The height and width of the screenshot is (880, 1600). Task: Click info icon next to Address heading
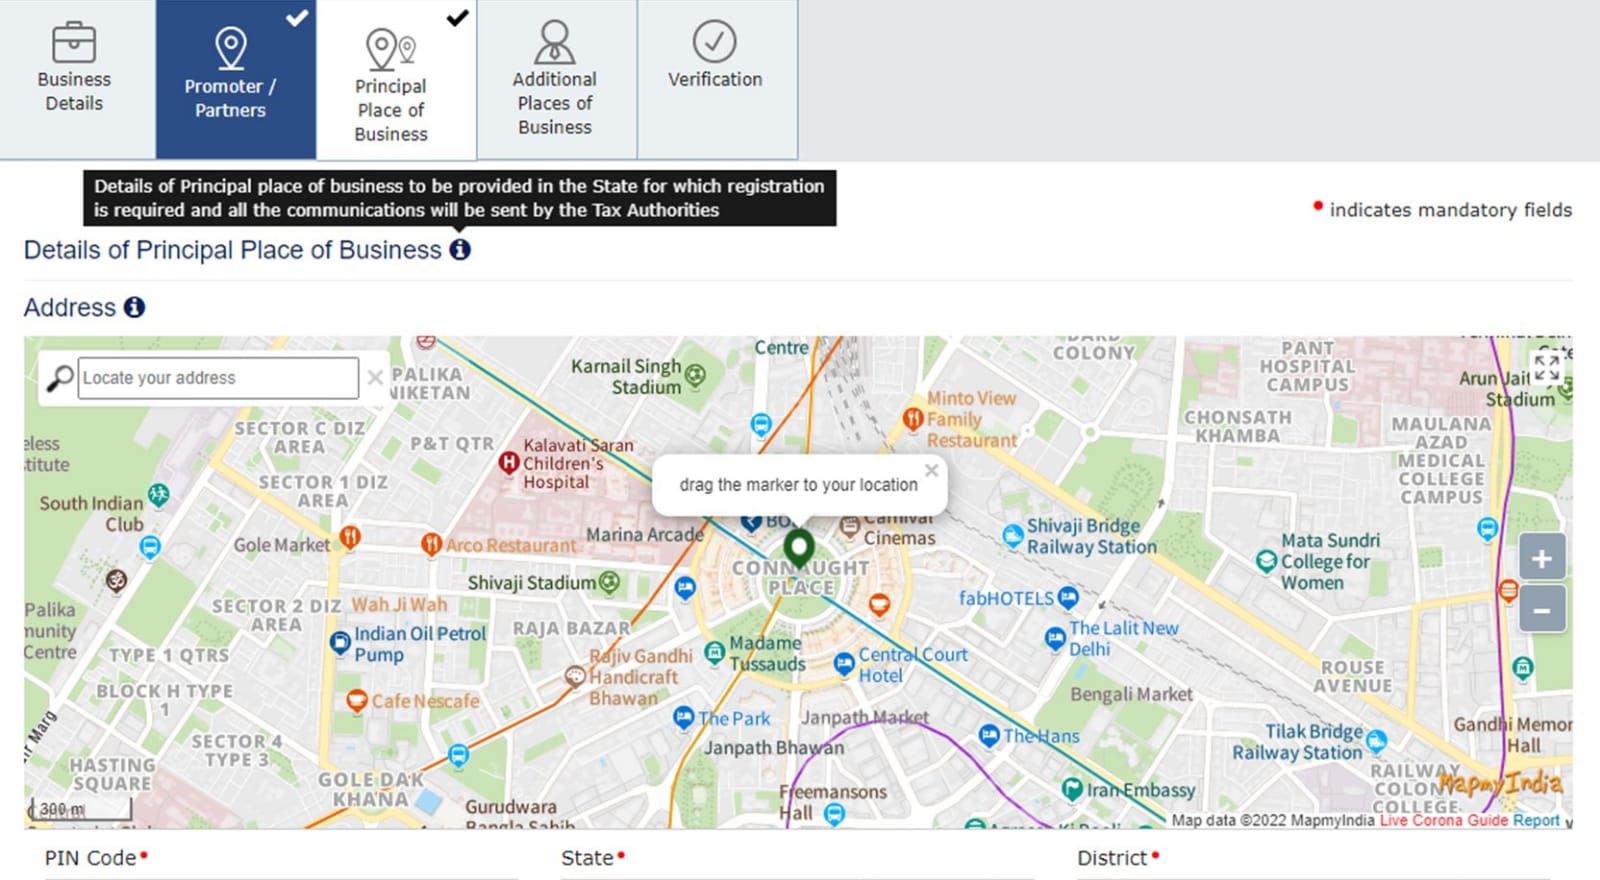point(134,308)
